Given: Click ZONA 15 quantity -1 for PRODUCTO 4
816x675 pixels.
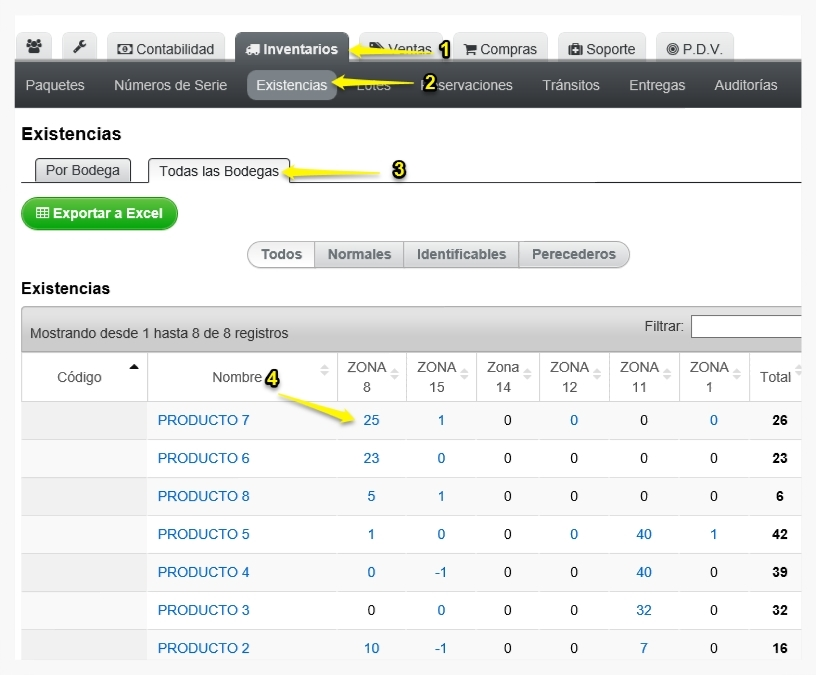Looking at the screenshot, I should [x=440, y=572].
